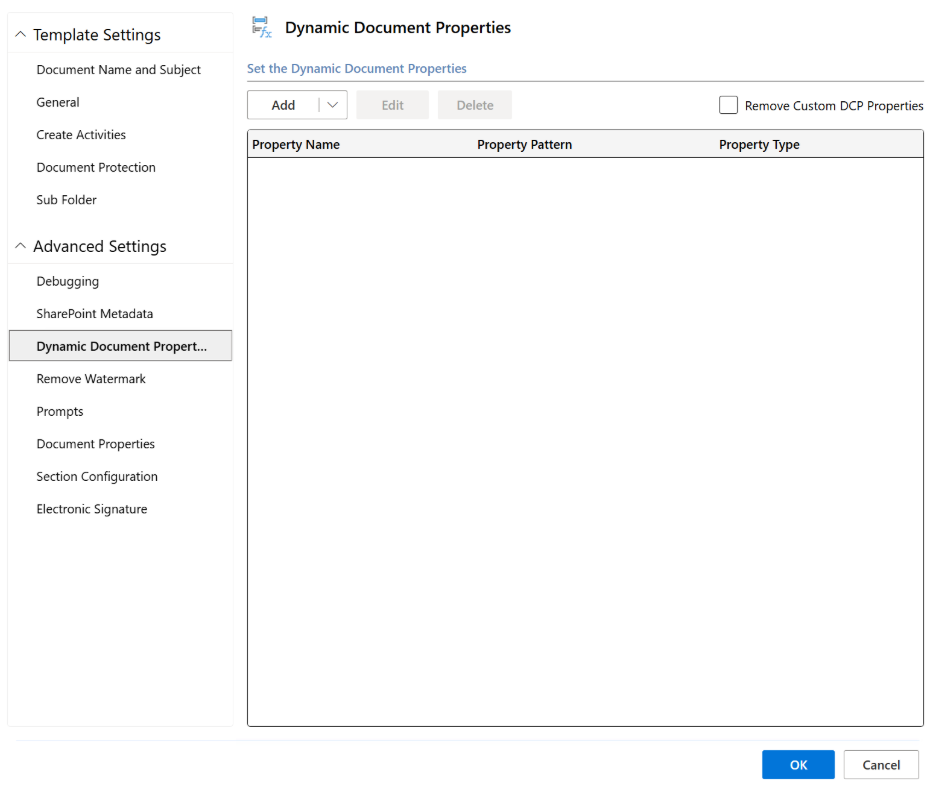The image size is (936, 787).
Task: Collapse the Advanced Settings section
Action: 21,247
